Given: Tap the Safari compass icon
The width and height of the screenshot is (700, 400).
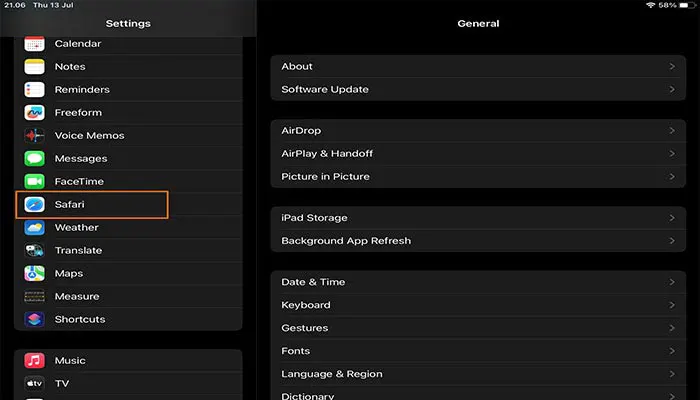Looking at the screenshot, I should click(x=35, y=205).
